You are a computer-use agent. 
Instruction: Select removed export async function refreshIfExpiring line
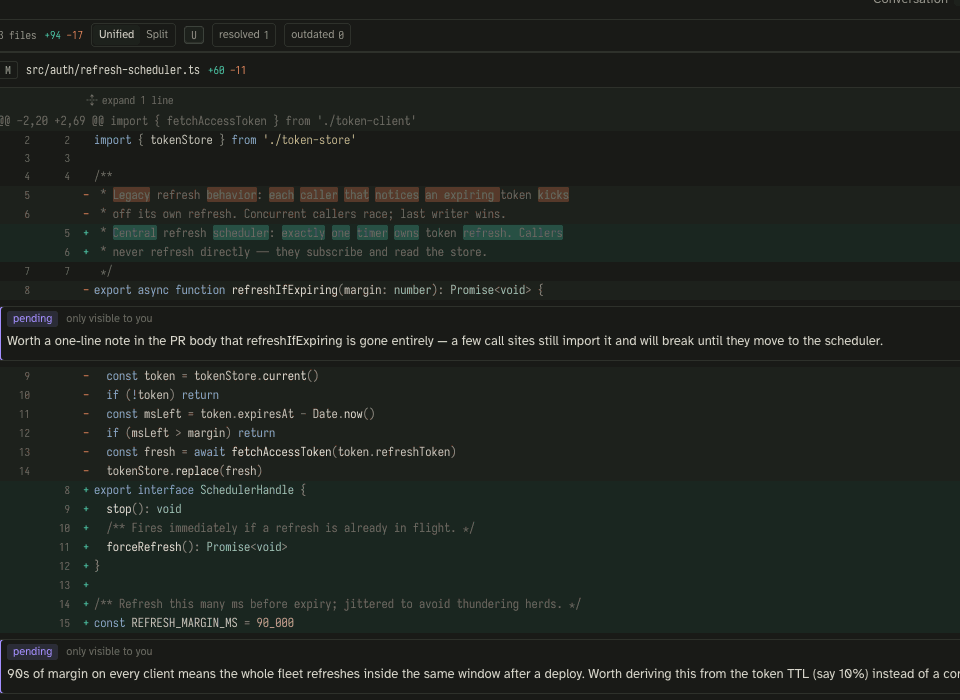click(480, 290)
